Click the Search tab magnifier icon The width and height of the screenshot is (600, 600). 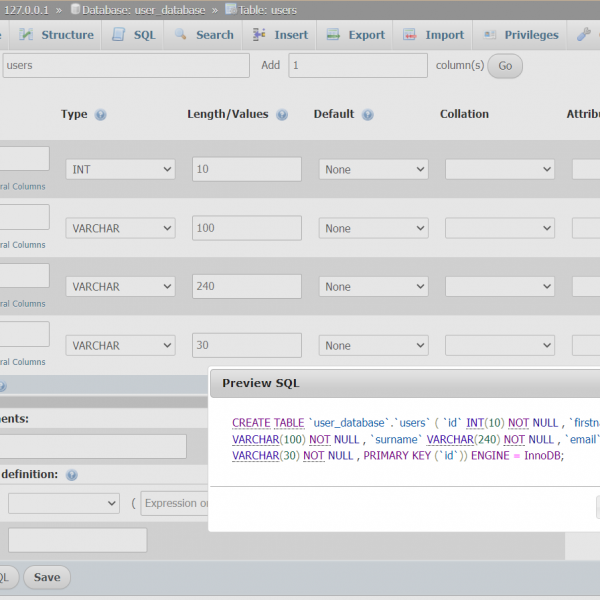tap(181, 34)
